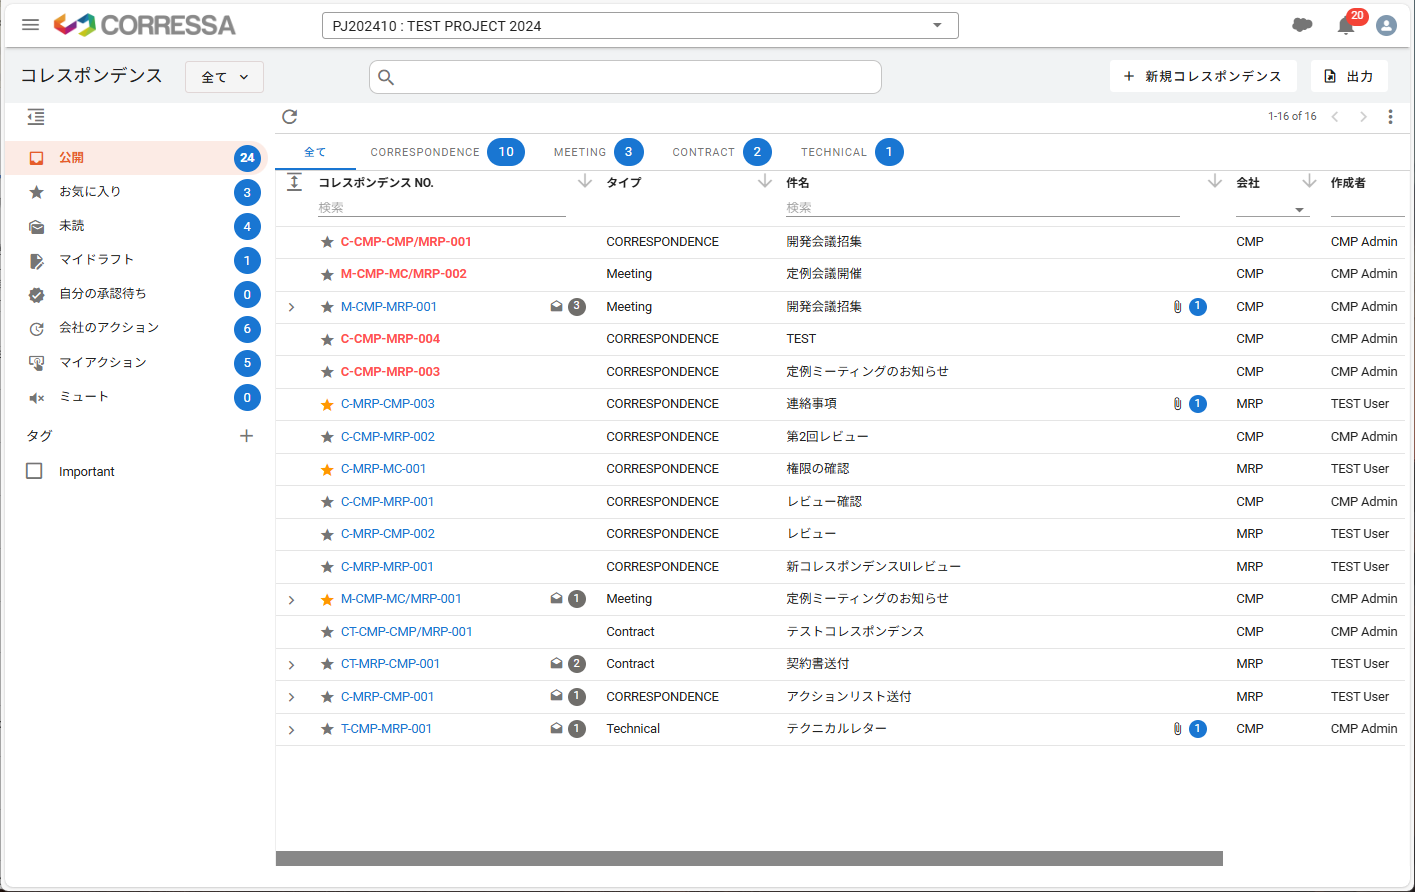This screenshot has height=892, width=1415.
Task: Open the hamburger navigation menu
Action: pyautogui.click(x=30, y=24)
